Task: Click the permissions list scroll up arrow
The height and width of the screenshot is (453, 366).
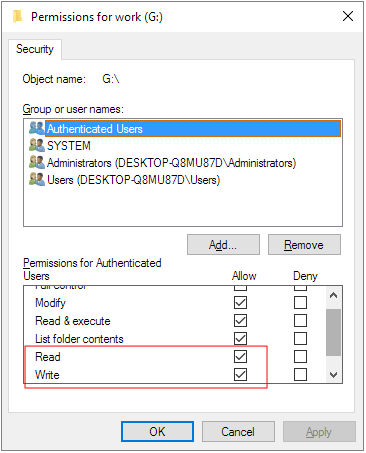Action: (x=333, y=295)
